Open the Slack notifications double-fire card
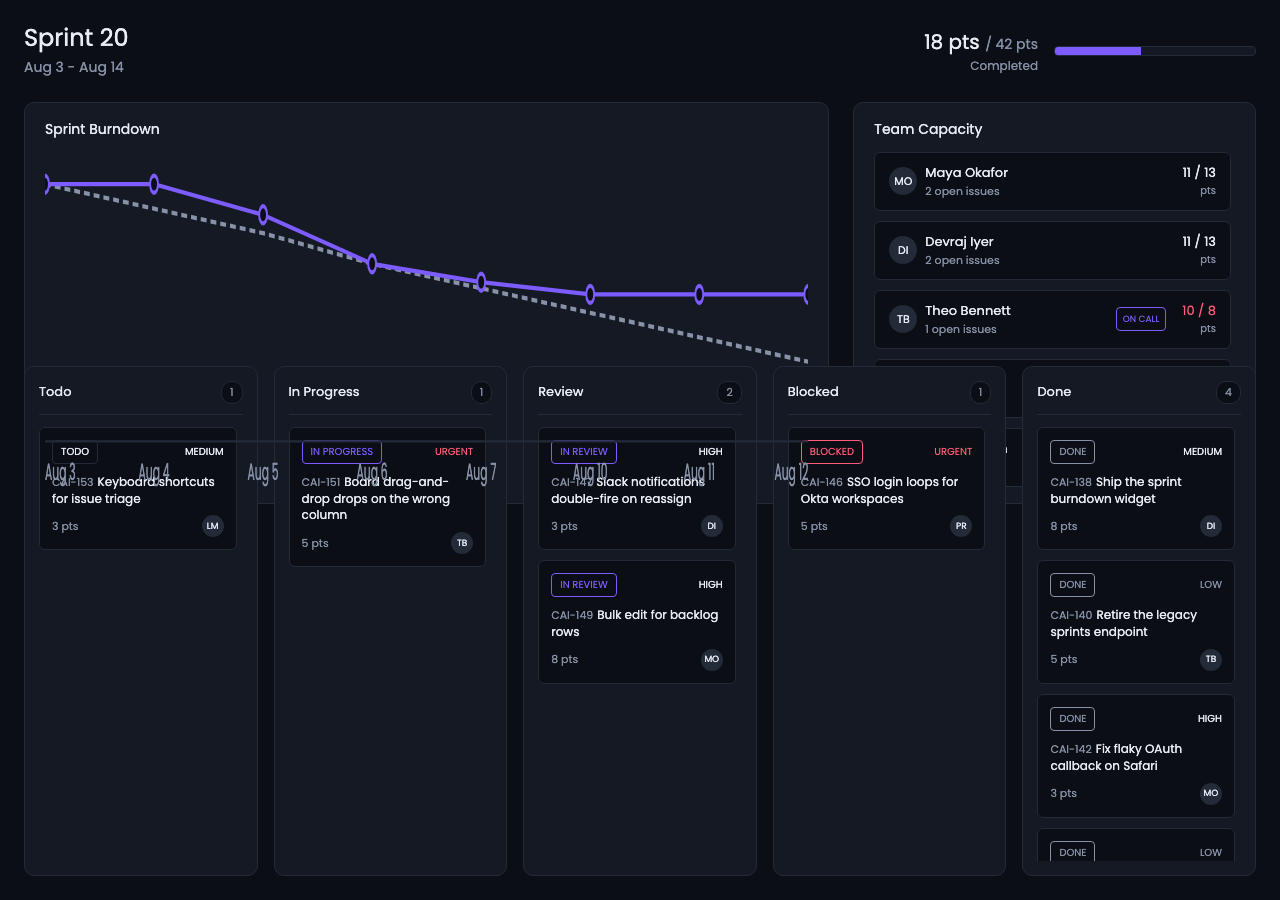The width and height of the screenshot is (1280, 900). click(x=637, y=488)
